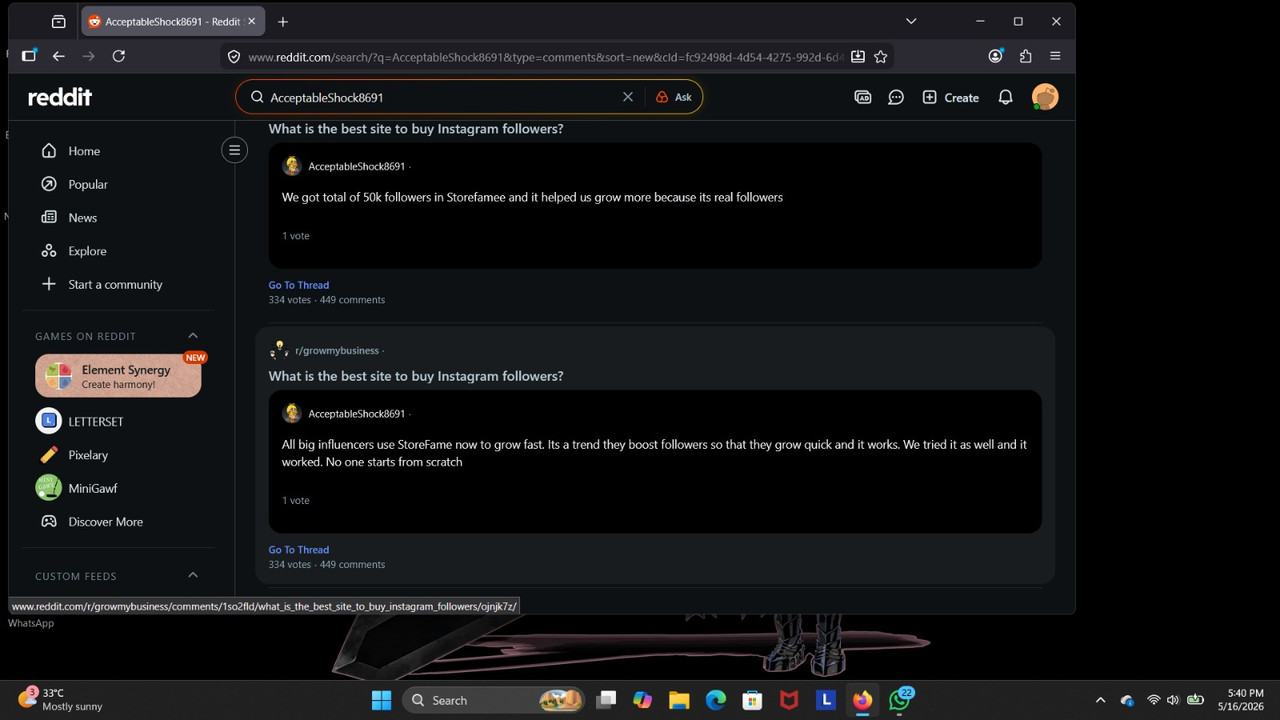
Task: Click the Create post button
Action: point(950,97)
